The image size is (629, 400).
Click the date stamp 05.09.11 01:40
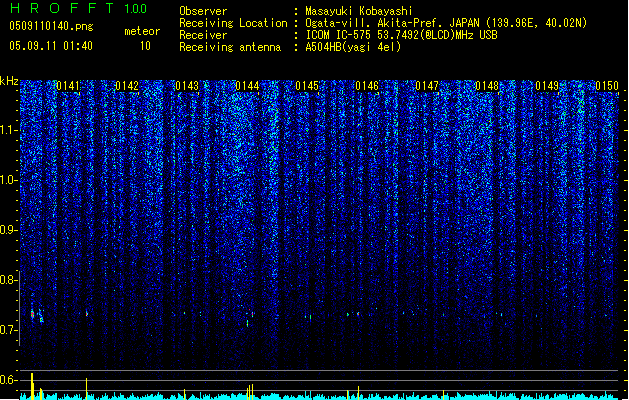pyautogui.click(x=51, y=46)
